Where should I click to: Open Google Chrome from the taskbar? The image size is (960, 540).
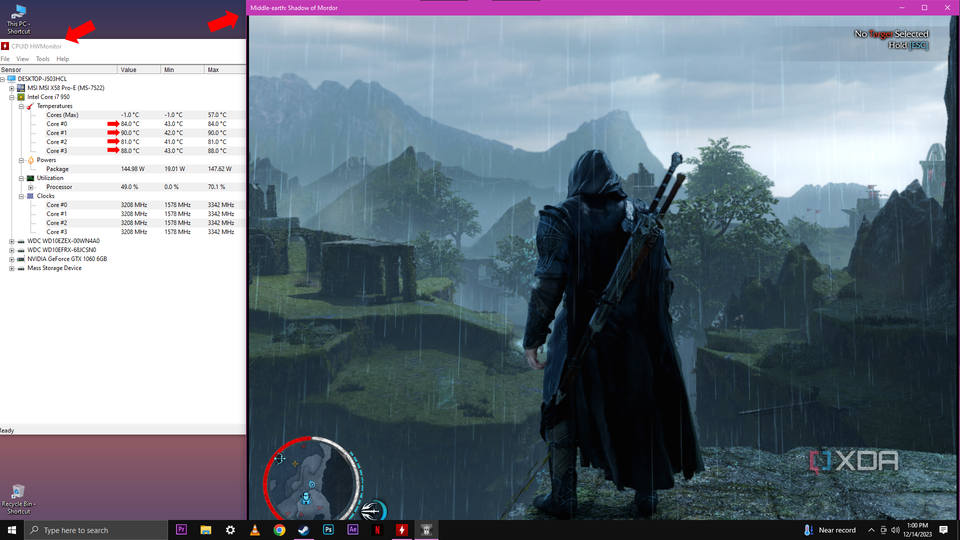(x=279, y=530)
